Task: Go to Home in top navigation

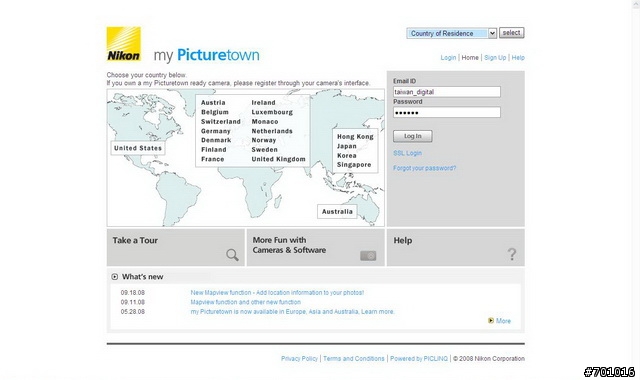Action: coord(470,58)
